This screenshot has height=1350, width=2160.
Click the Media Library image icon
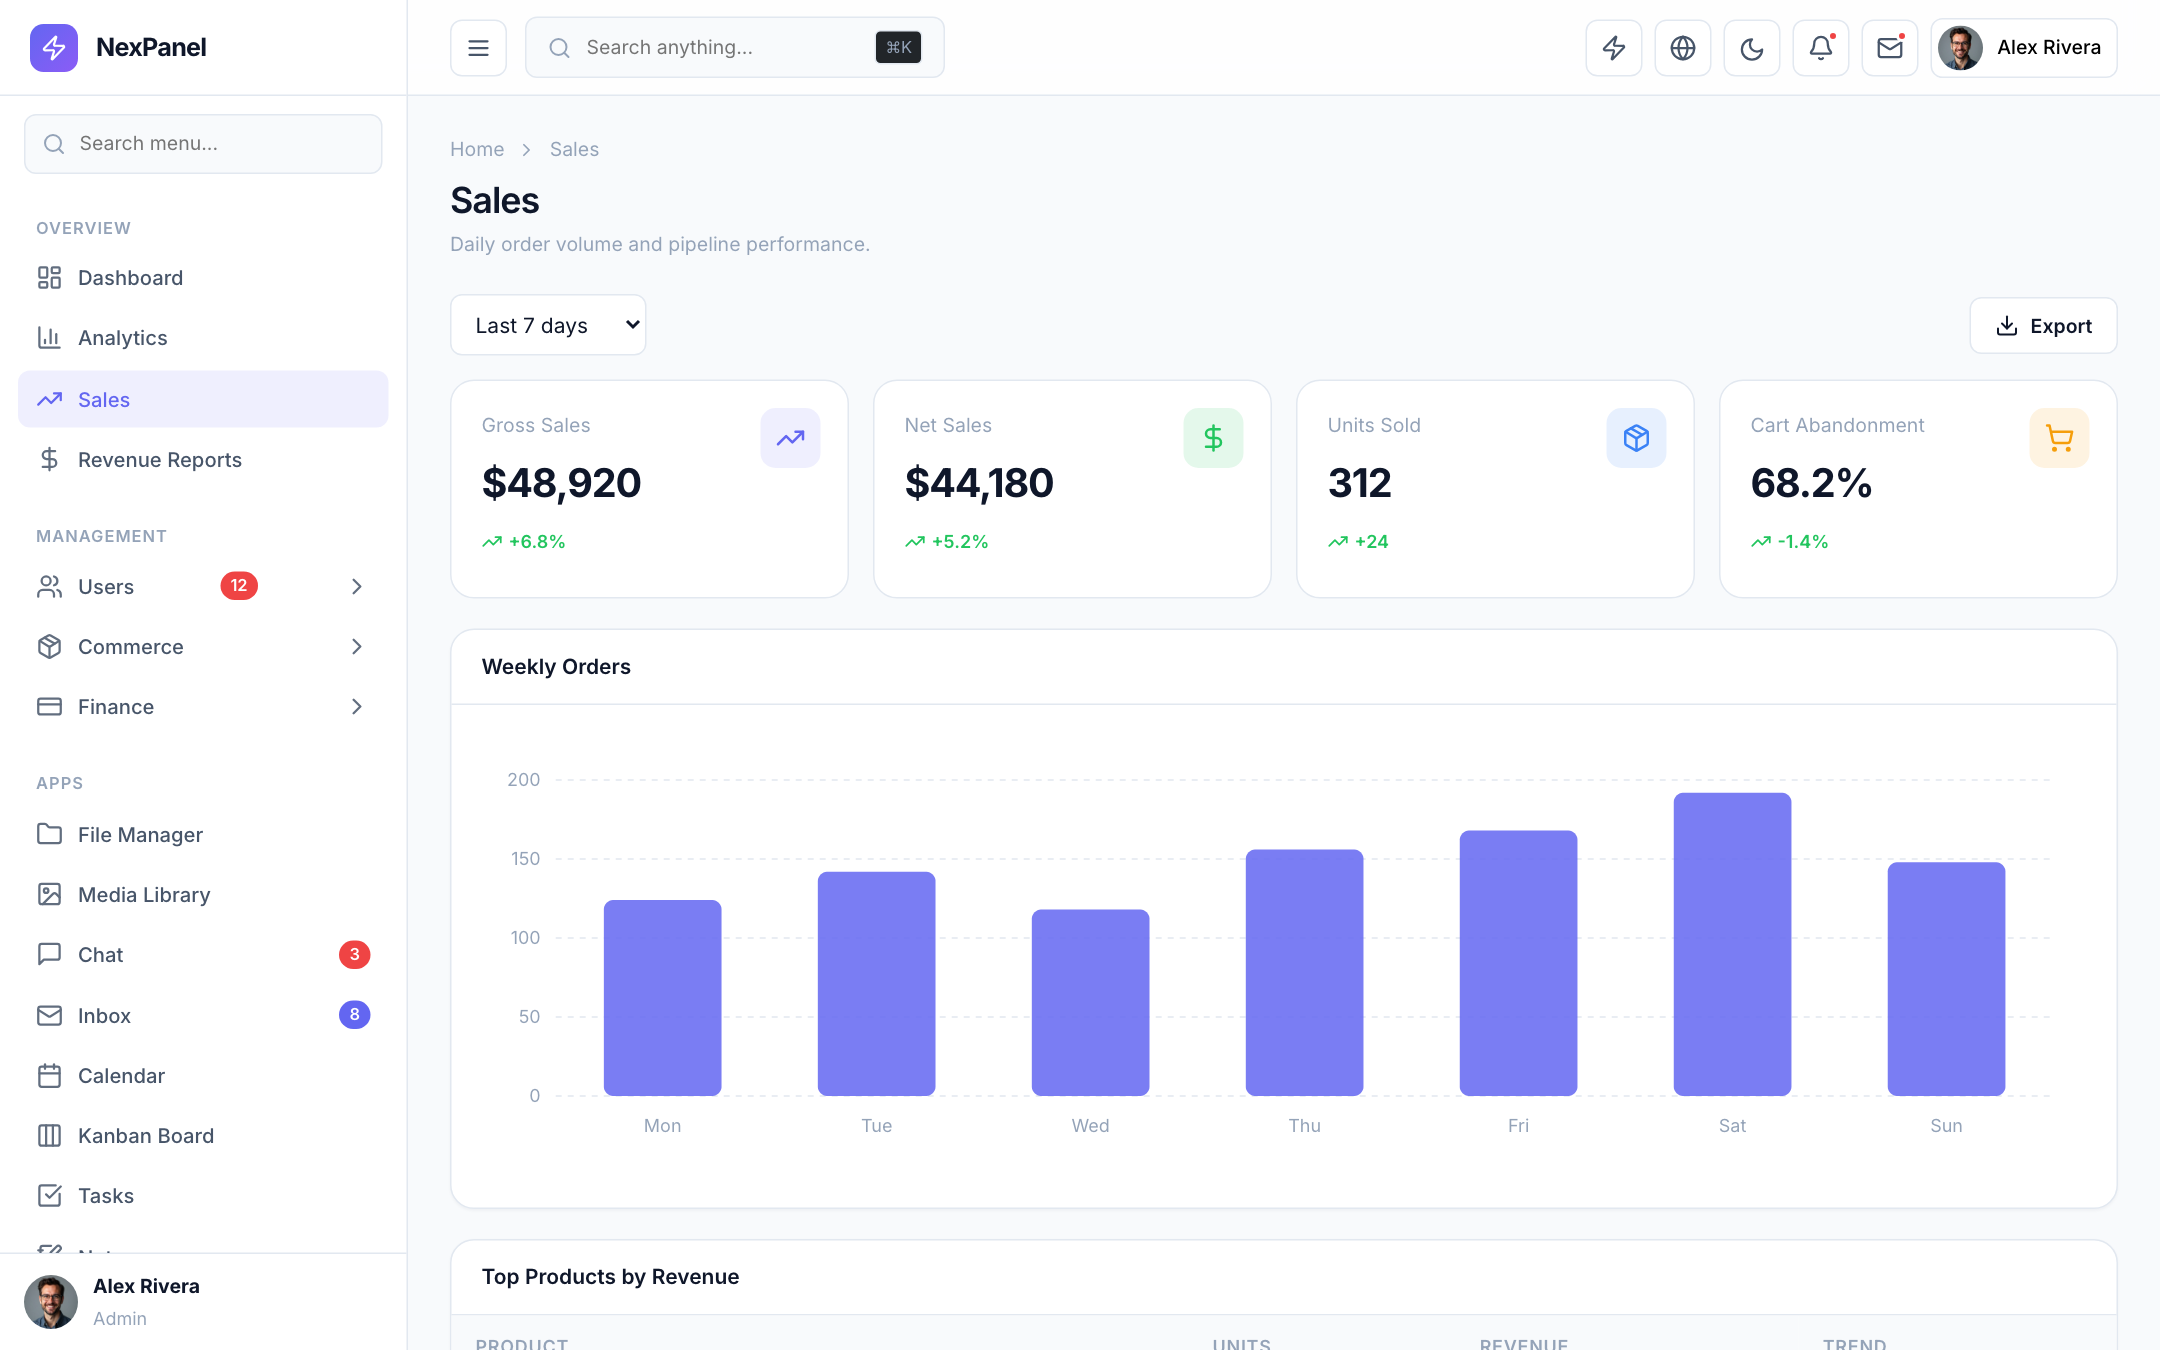point(49,894)
